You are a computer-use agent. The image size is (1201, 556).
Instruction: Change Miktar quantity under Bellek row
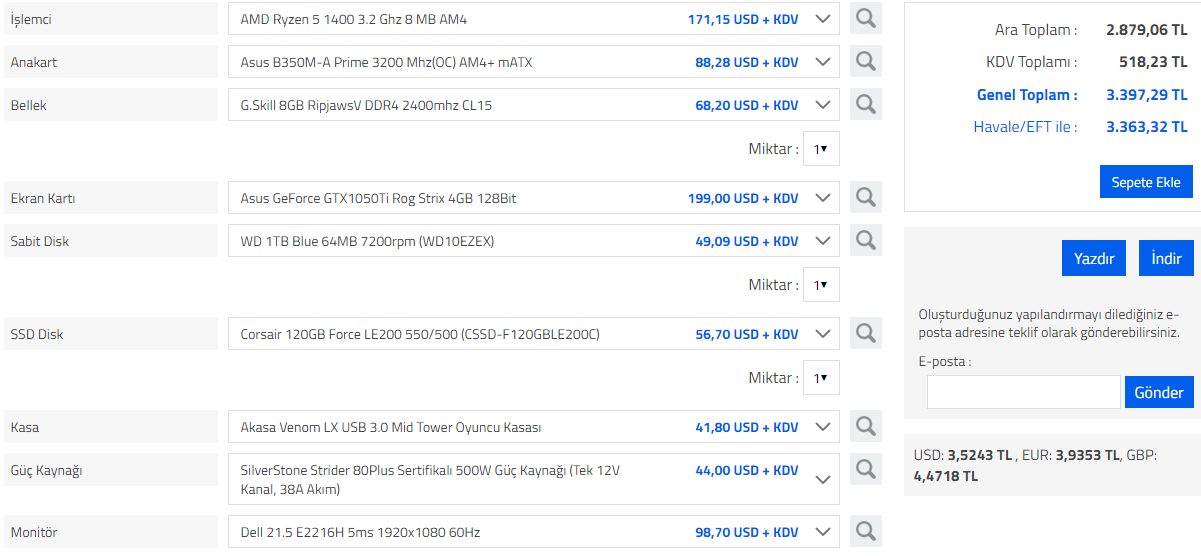(821, 149)
